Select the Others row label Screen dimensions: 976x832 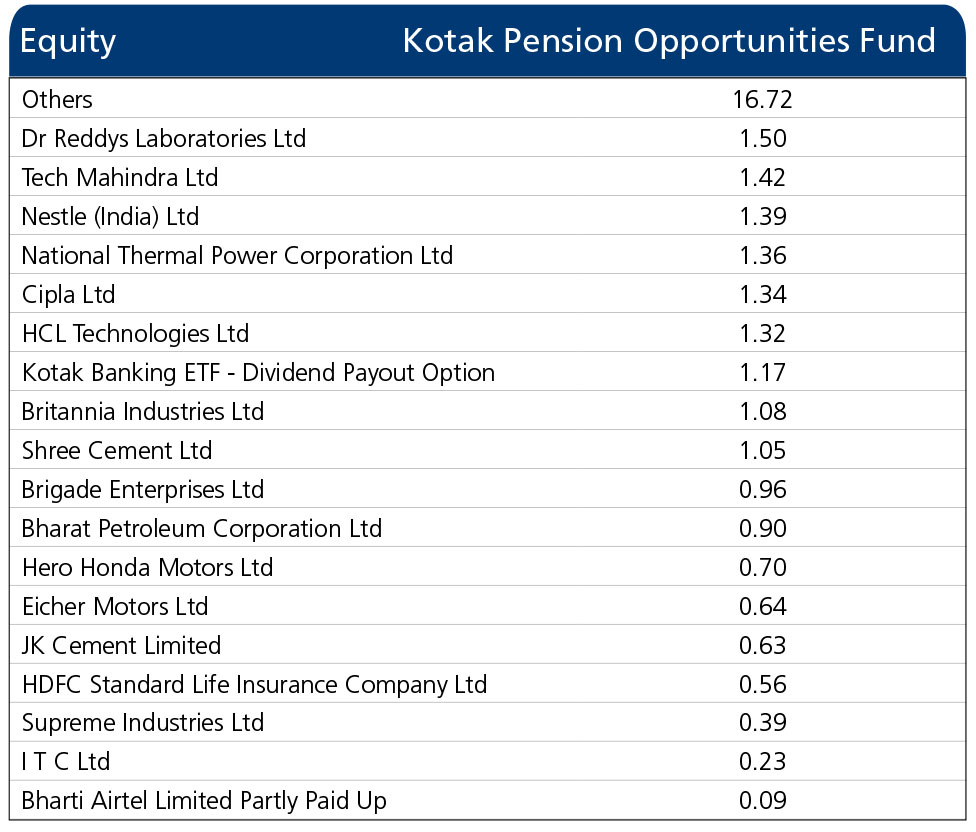coord(57,100)
